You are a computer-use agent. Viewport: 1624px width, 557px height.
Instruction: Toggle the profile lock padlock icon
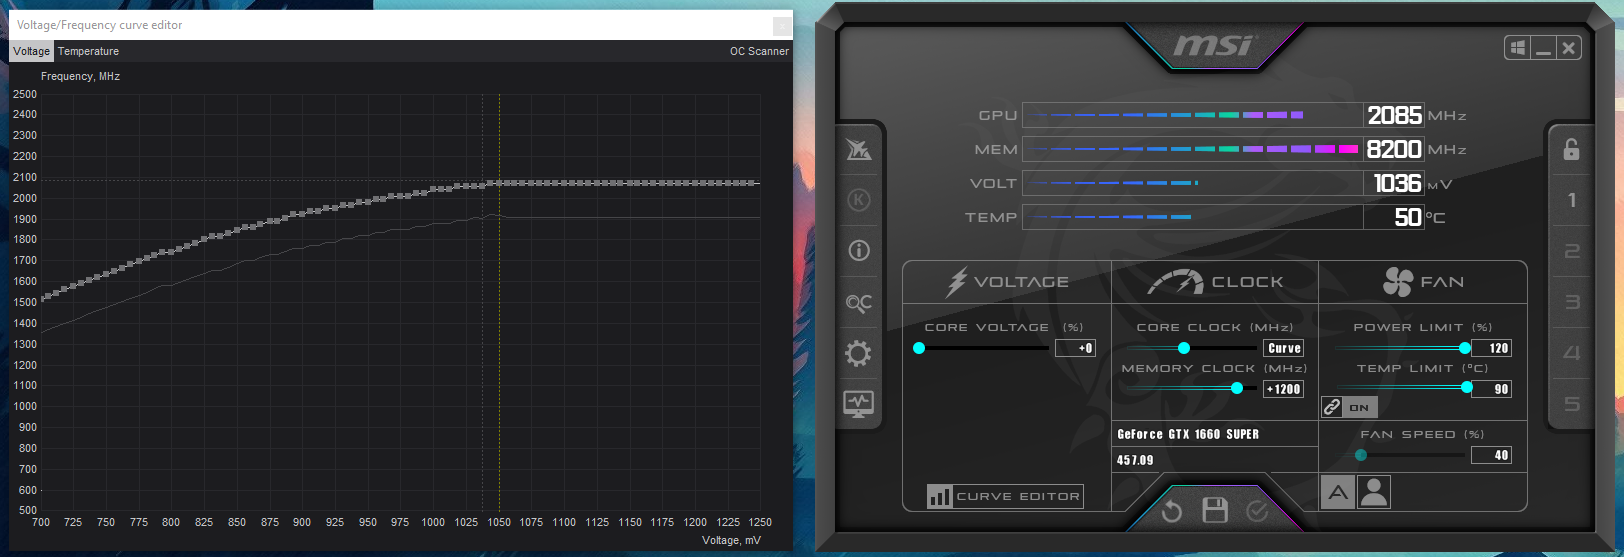(x=1571, y=149)
